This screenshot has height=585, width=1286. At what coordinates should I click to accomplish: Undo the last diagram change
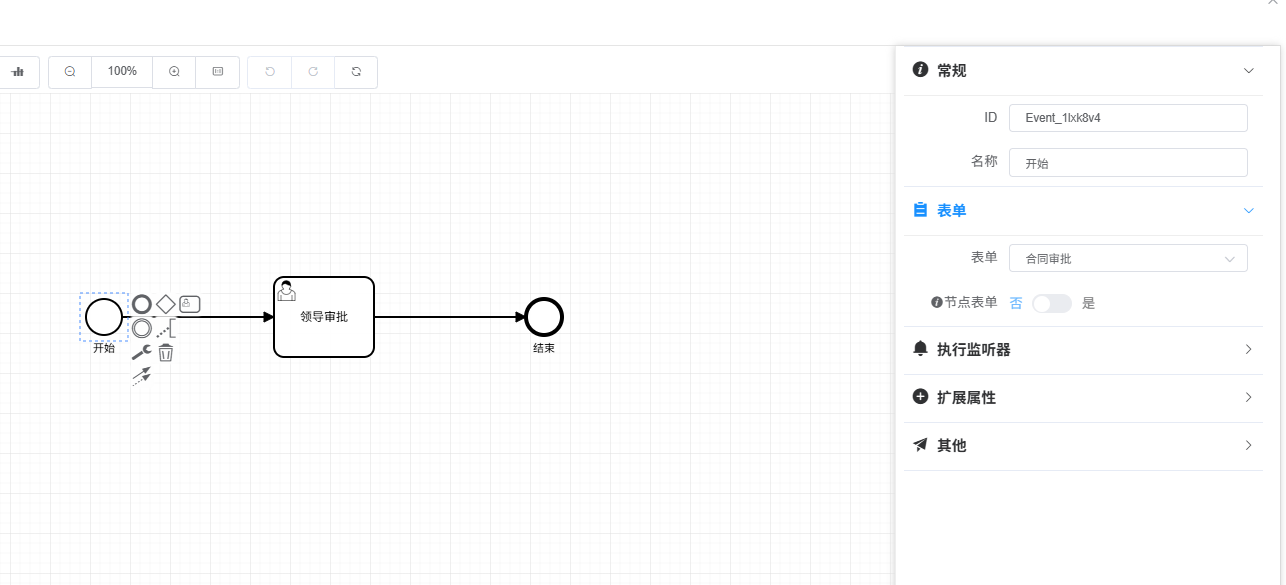click(269, 72)
